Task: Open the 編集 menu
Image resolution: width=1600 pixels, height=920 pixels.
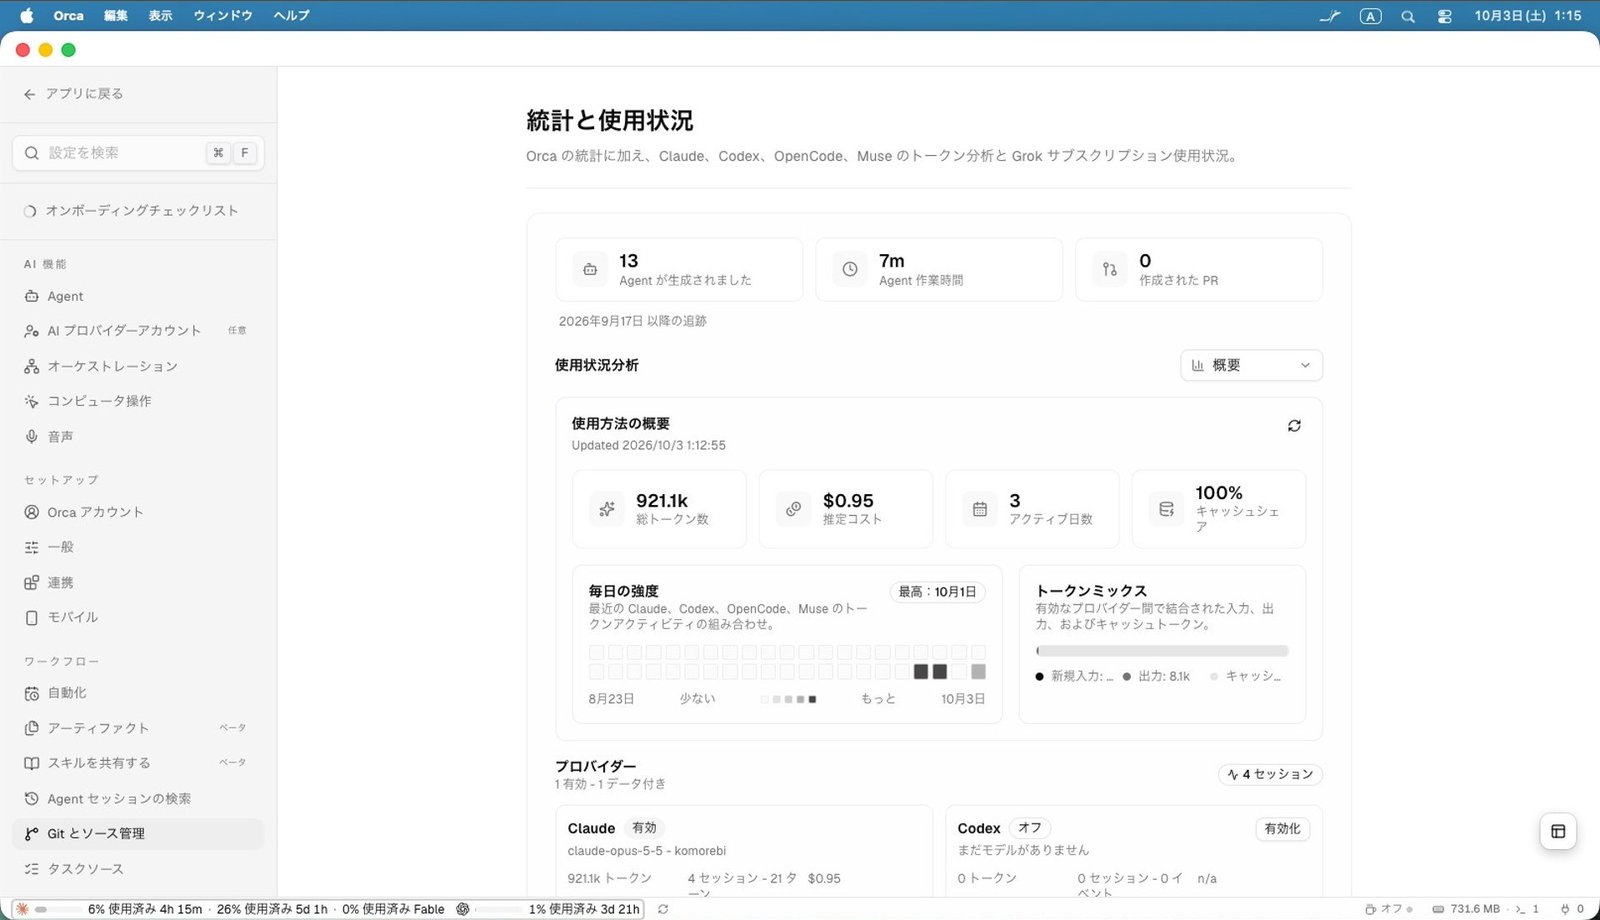Action: (116, 16)
